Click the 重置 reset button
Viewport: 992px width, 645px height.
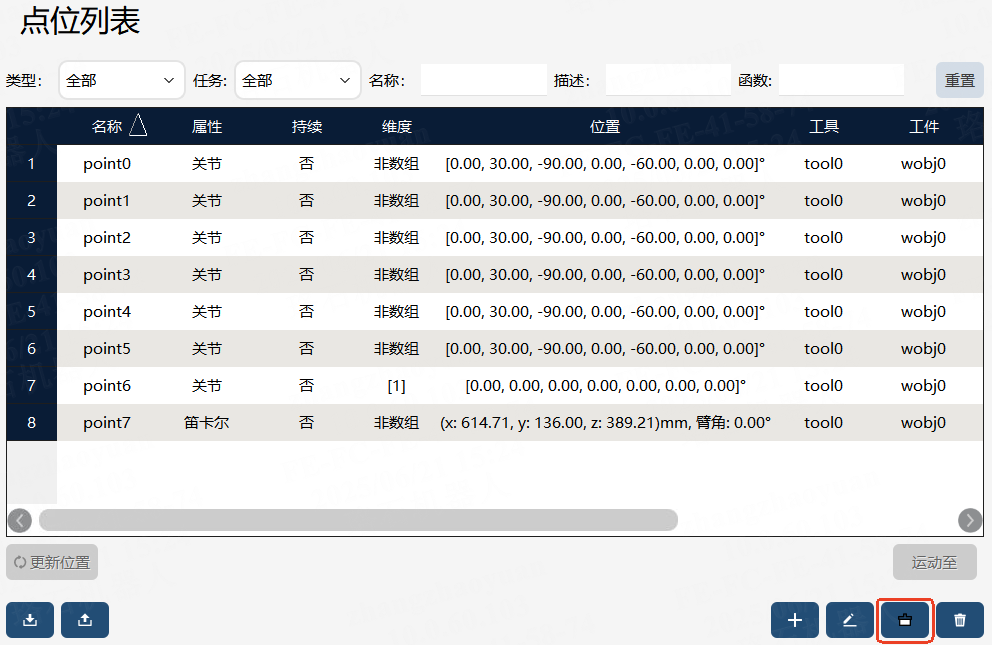pyautogui.click(x=960, y=80)
